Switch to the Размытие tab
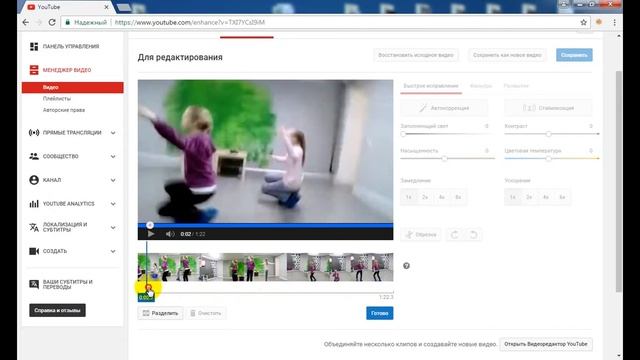The image size is (640, 360). click(x=516, y=86)
